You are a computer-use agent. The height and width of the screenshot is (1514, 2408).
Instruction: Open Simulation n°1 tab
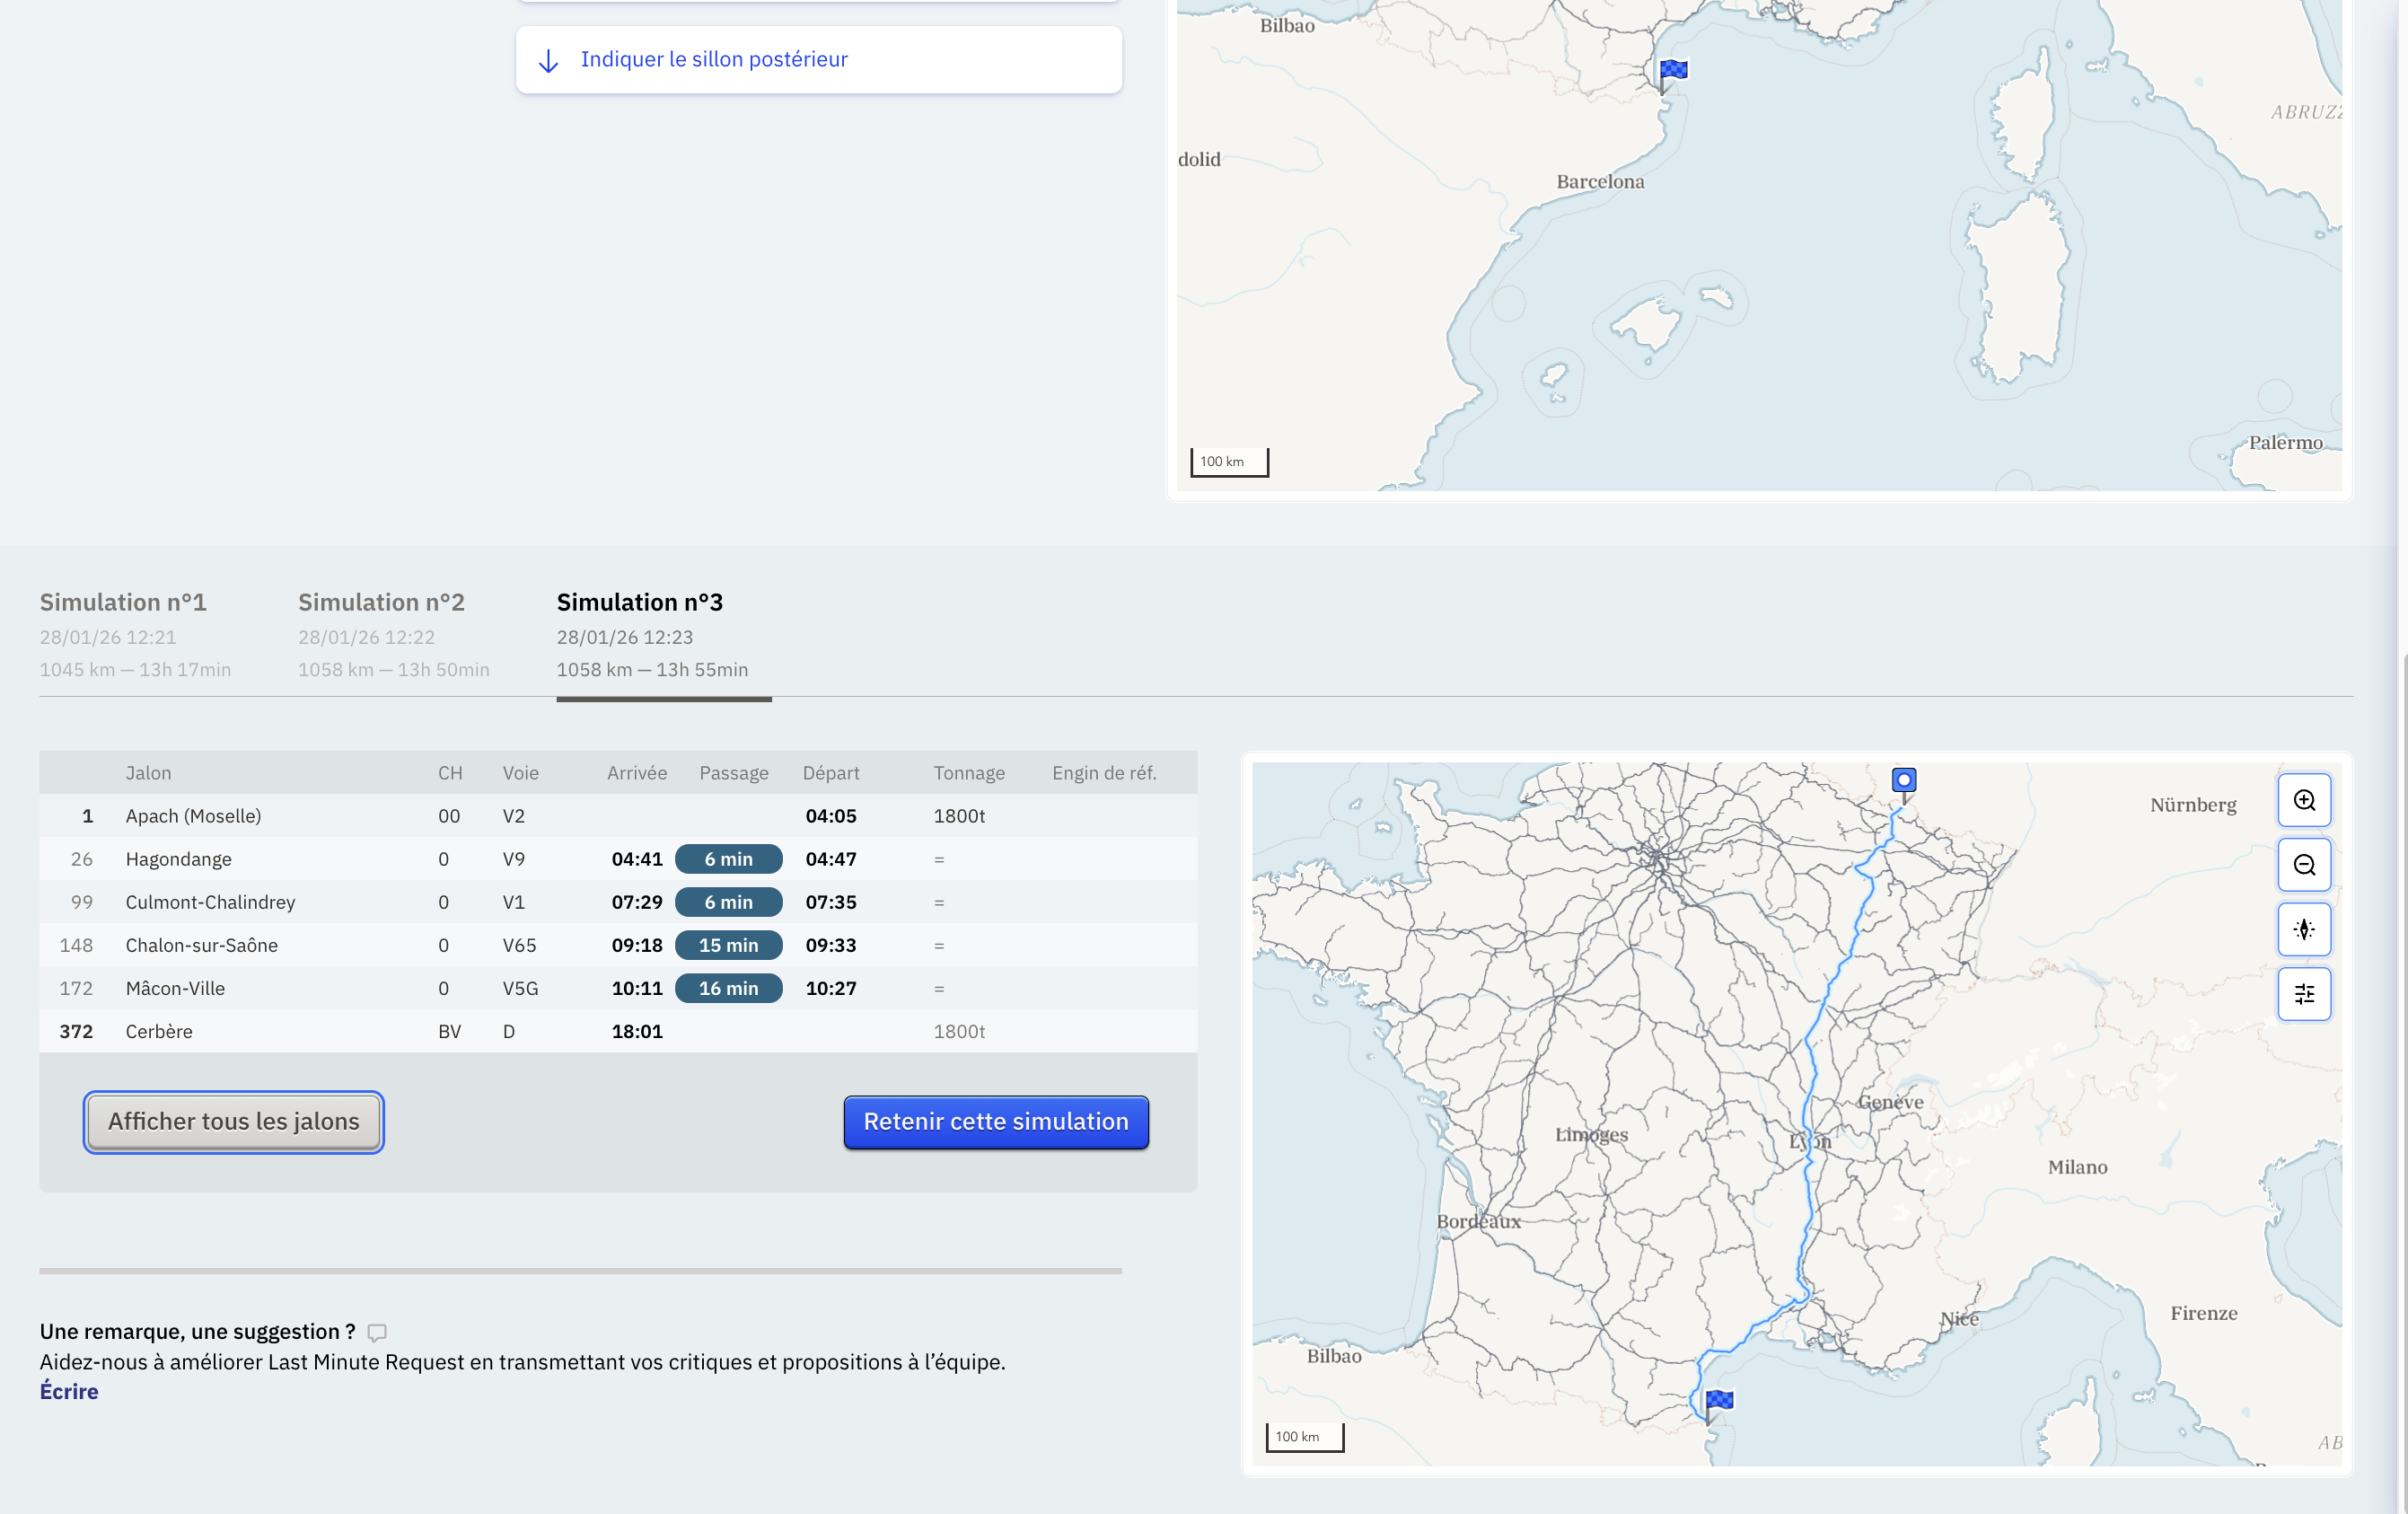(x=135, y=634)
